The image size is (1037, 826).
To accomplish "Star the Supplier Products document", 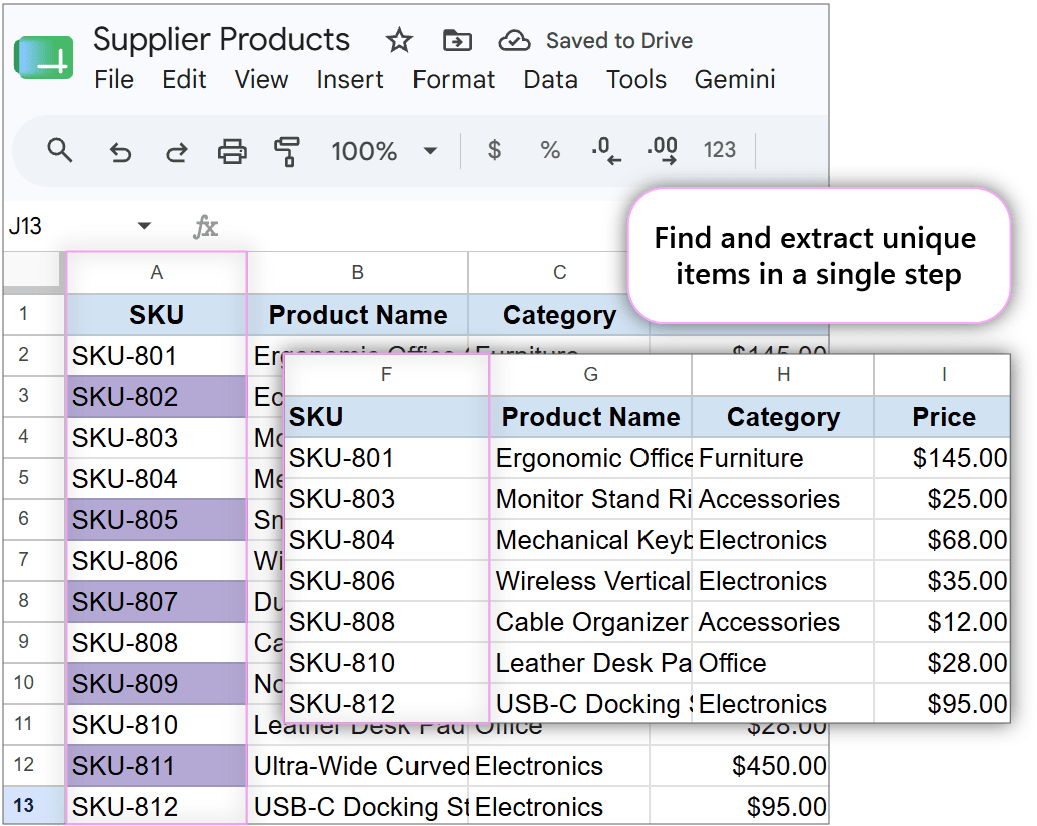I will 399,40.
